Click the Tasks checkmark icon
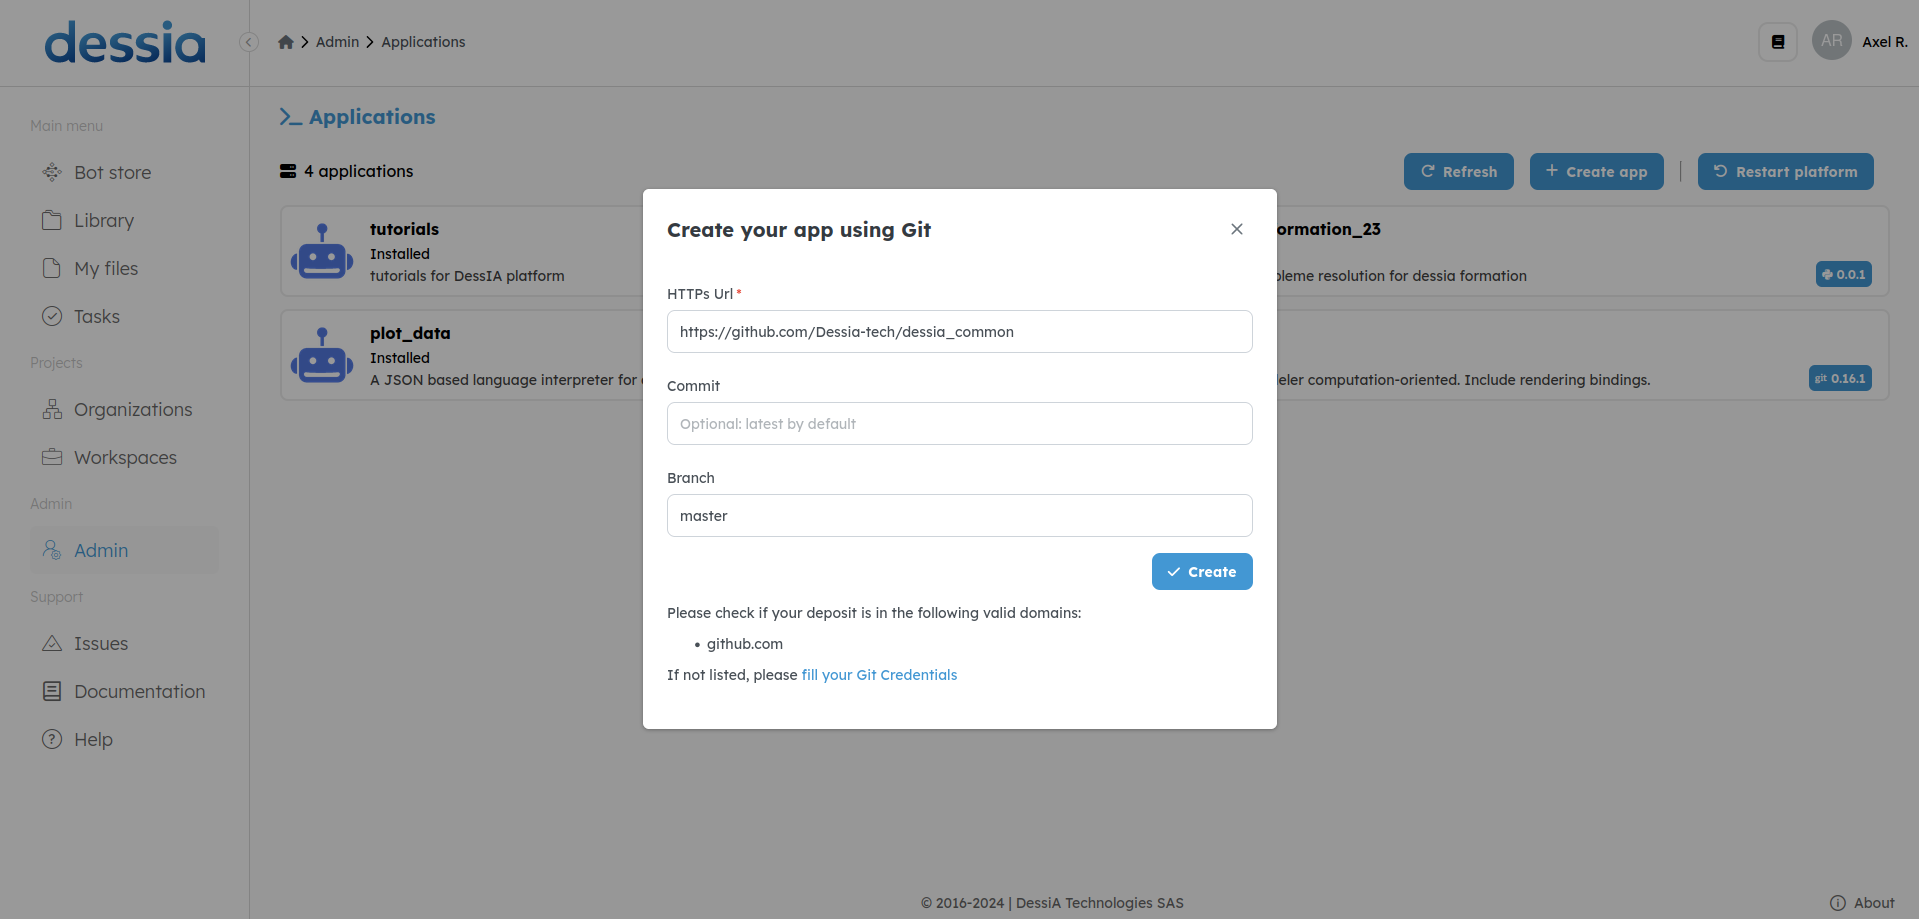Image resolution: width=1919 pixels, height=919 pixels. [x=52, y=316]
